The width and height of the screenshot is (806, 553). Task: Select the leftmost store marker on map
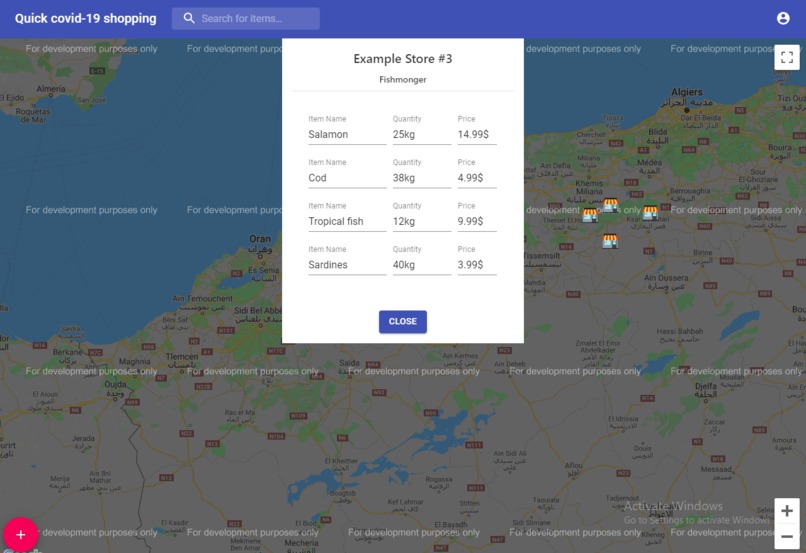[590, 215]
